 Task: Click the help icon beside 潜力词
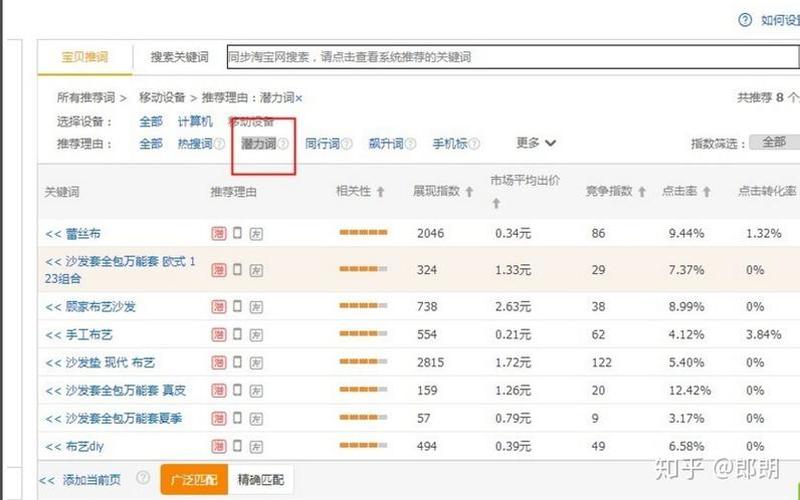point(283,144)
